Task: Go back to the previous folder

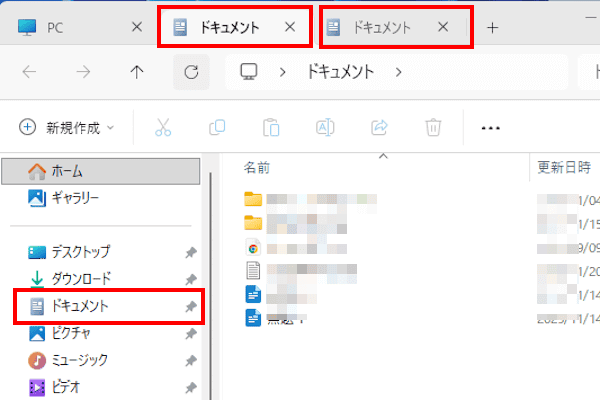Action: coord(29,72)
